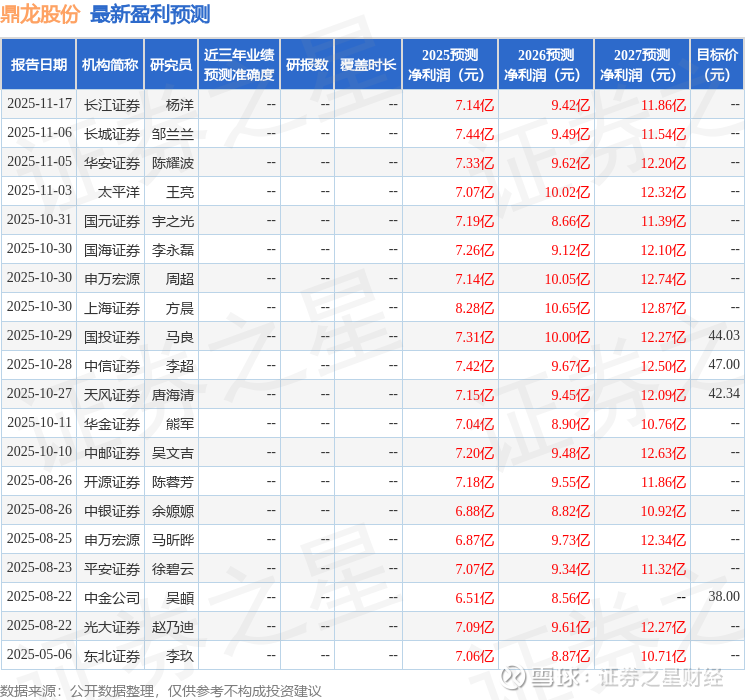Viewport: 745px width, 700px height.
Task: Click the 10.65亿 profit value
Action: click(x=567, y=308)
